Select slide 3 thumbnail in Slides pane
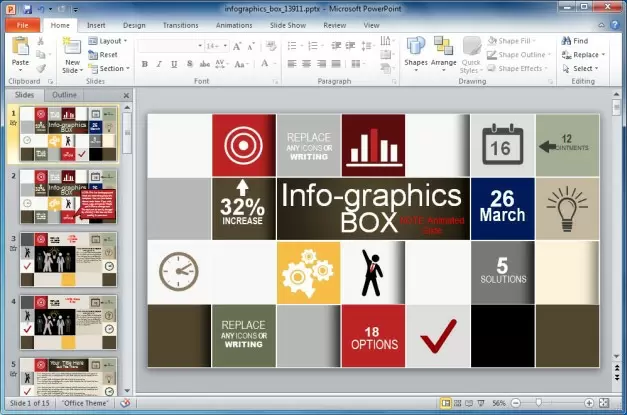Screen dimensions: 627x415 (x=68, y=258)
